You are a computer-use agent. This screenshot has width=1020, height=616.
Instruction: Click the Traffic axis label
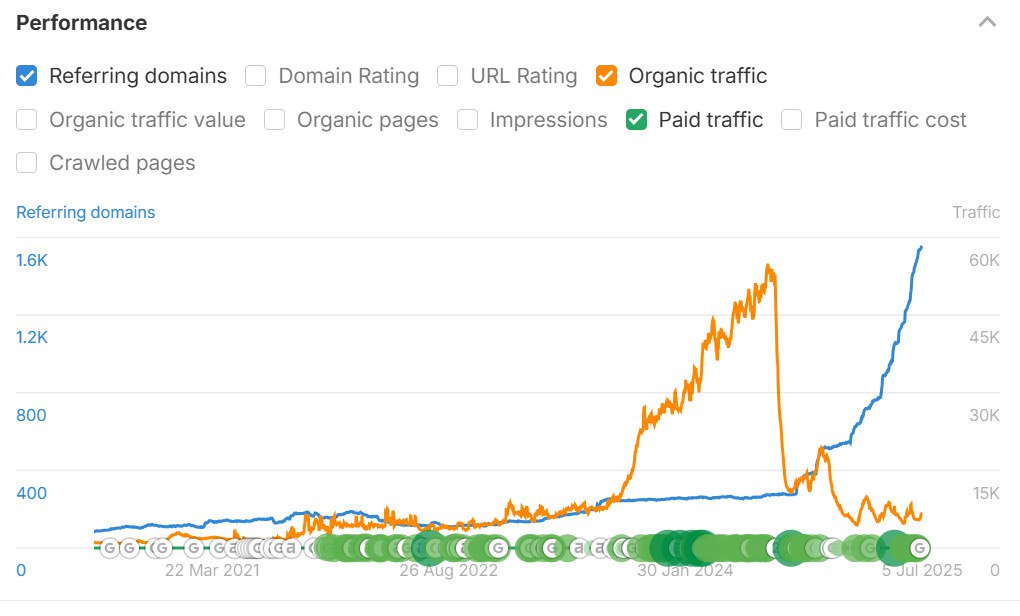tap(976, 213)
